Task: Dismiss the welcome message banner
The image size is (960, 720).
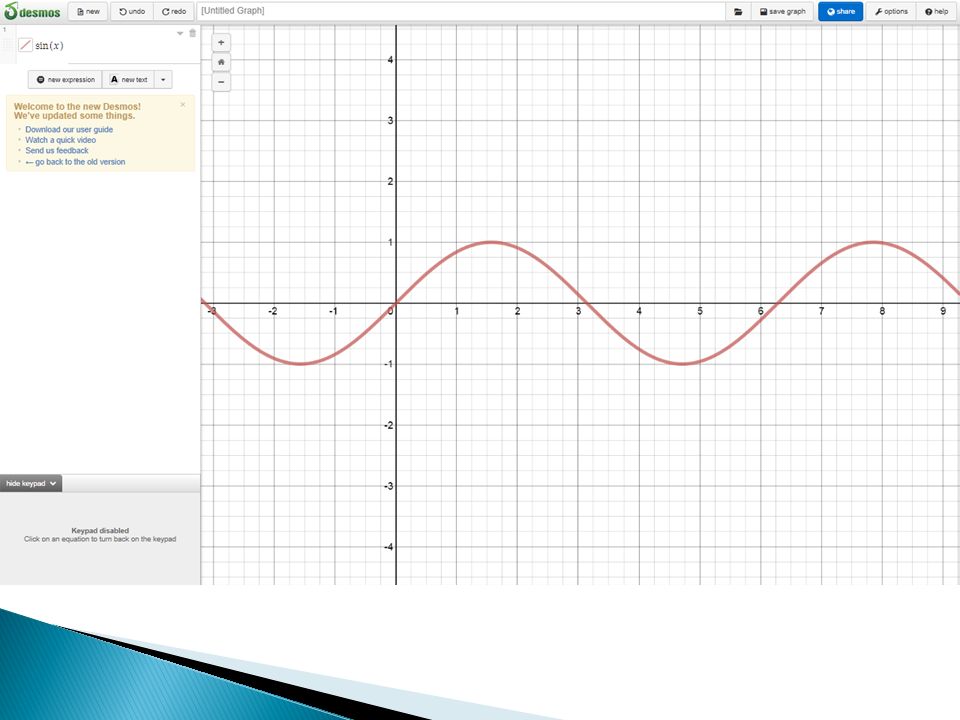Action: tap(182, 105)
